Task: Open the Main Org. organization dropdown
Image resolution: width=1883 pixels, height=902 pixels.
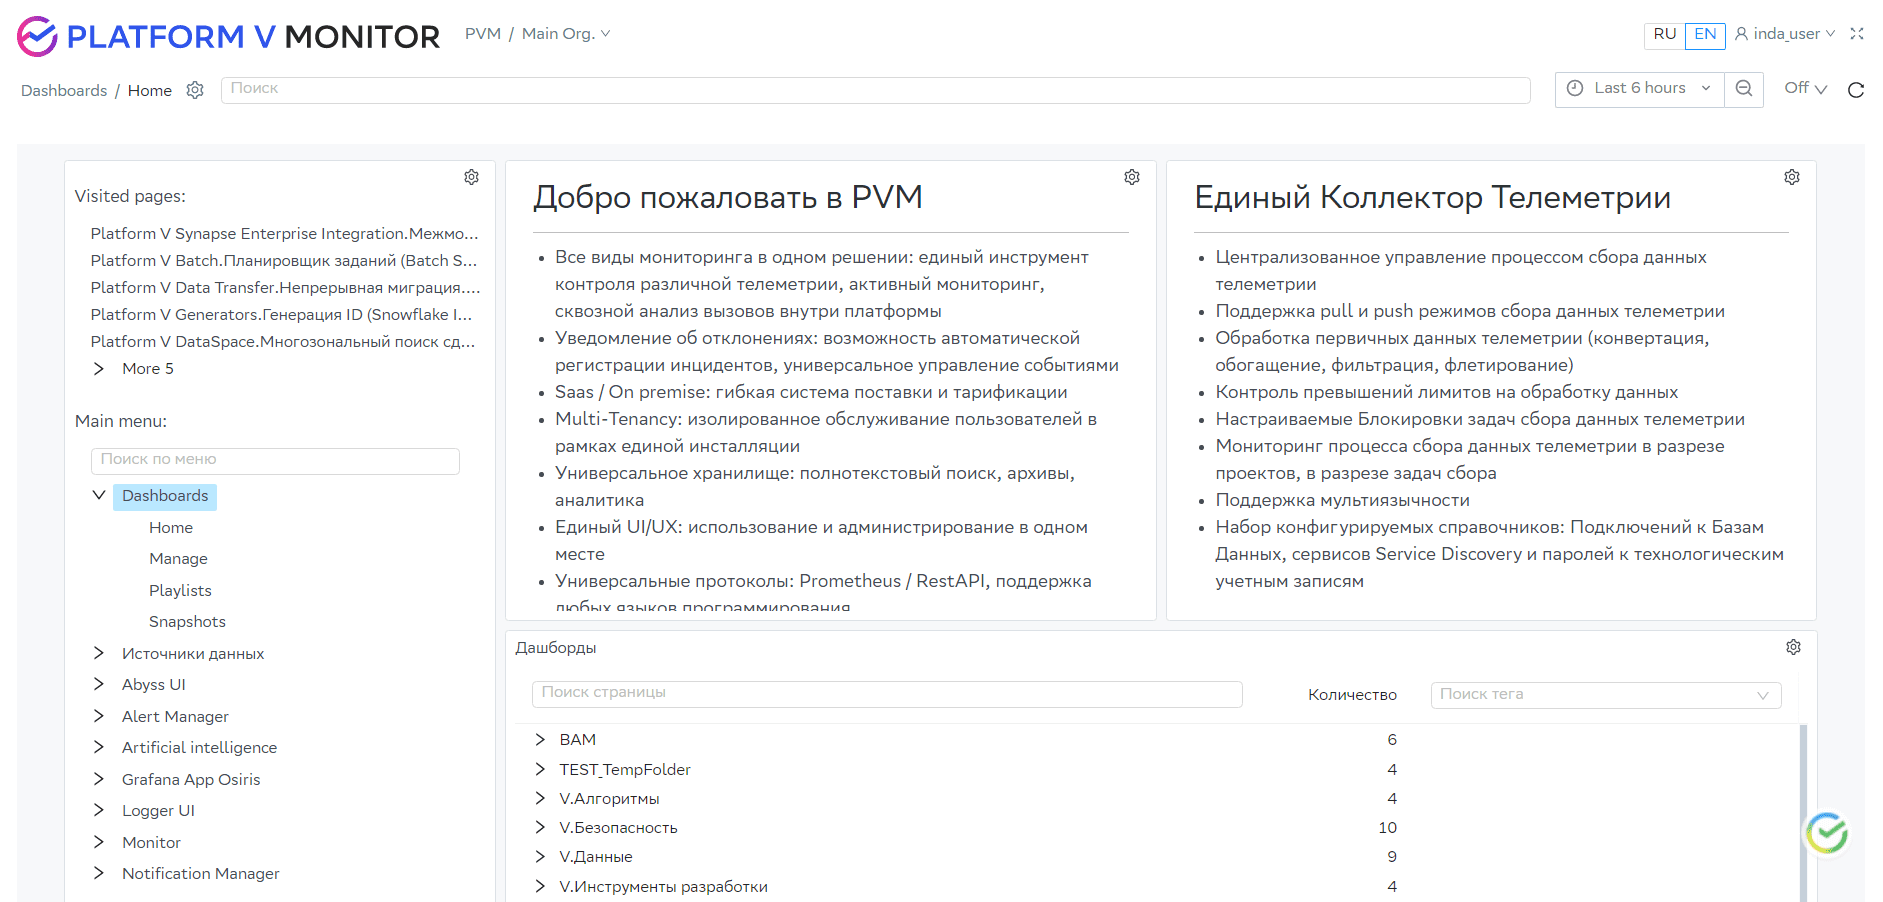Action: (x=566, y=34)
